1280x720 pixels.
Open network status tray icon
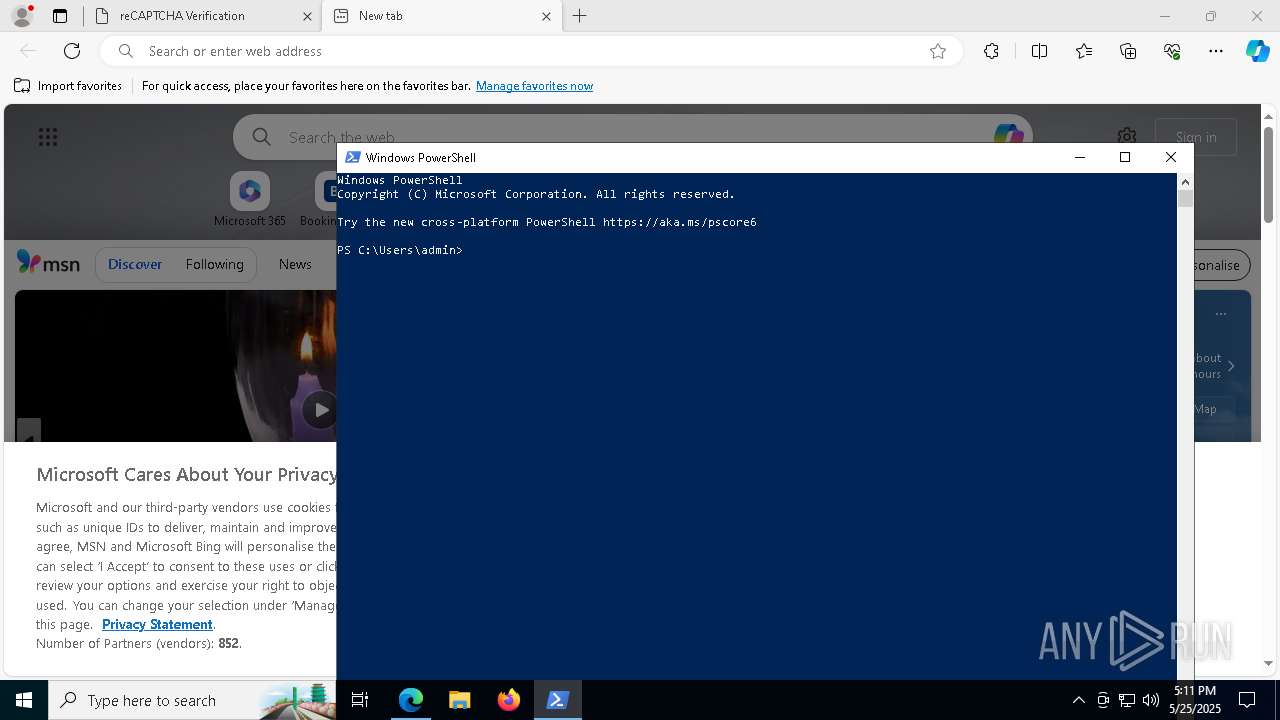1127,700
